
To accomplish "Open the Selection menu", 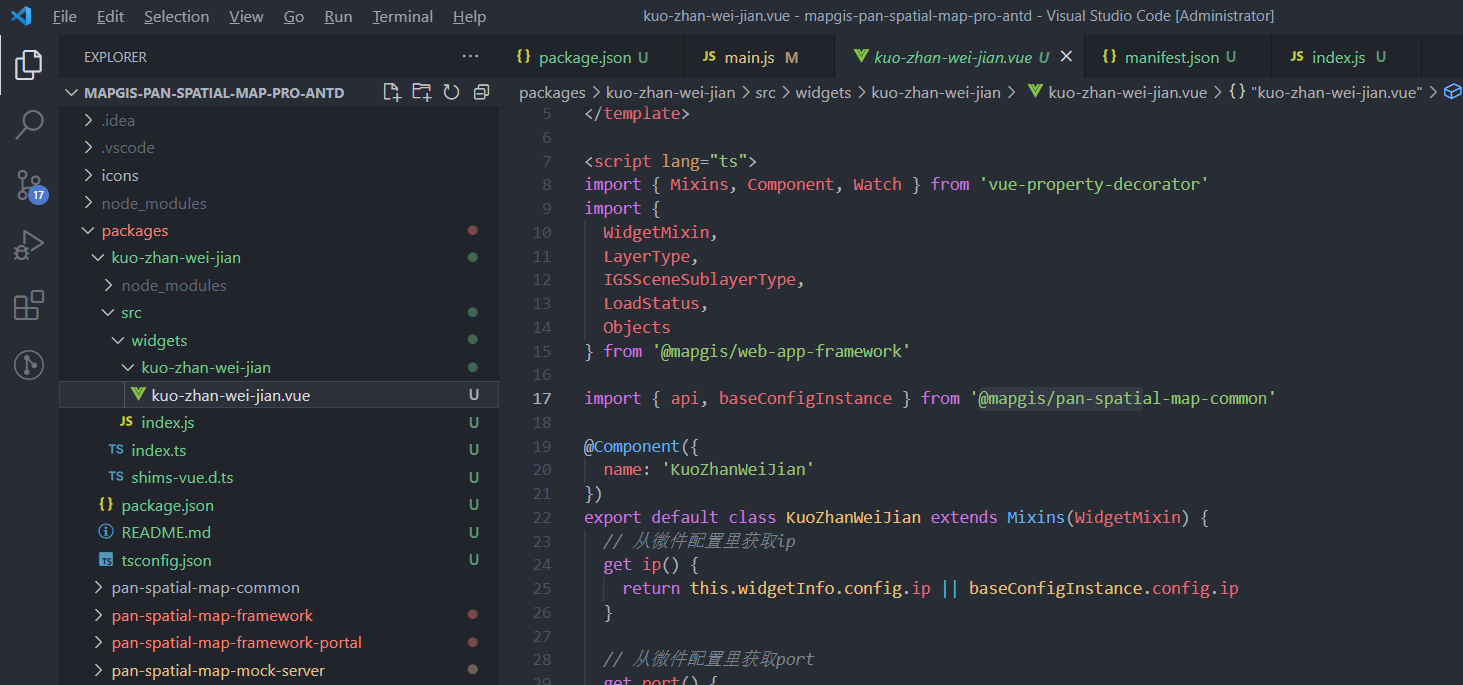I will tap(176, 17).
